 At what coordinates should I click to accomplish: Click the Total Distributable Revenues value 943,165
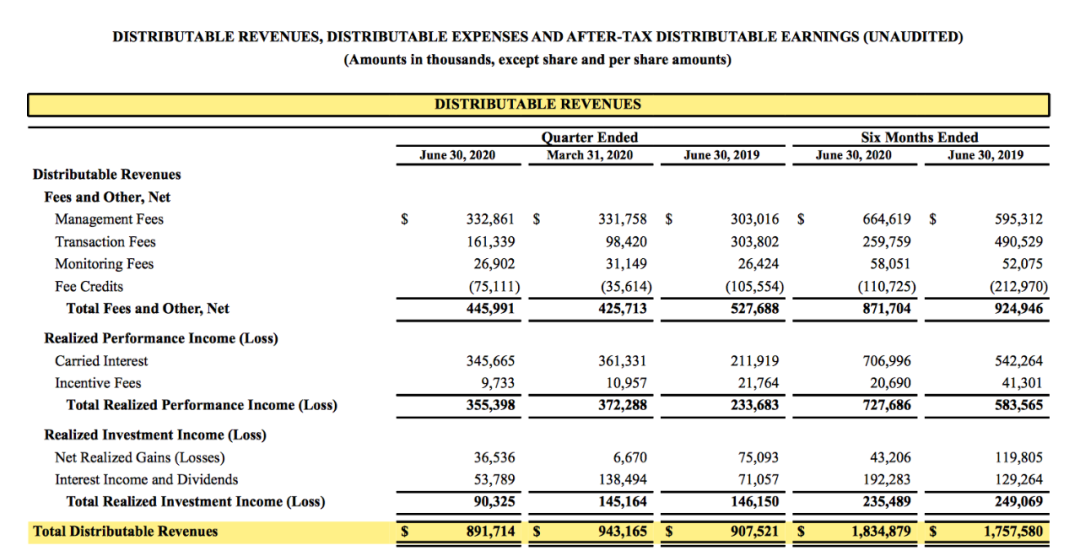(623, 531)
